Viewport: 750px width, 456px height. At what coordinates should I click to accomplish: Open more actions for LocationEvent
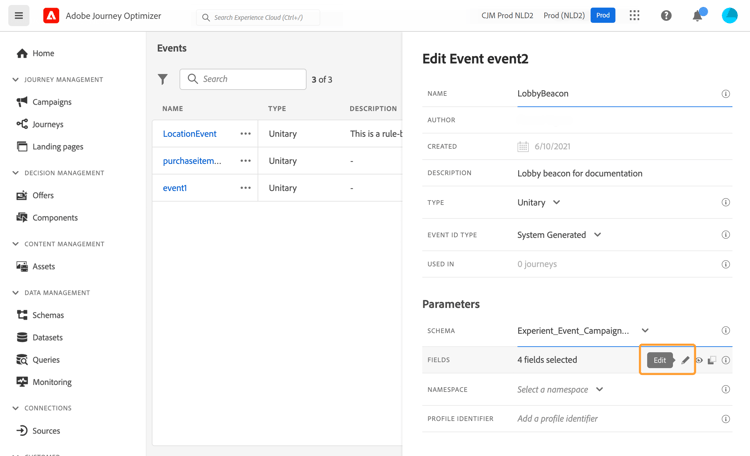[245, 133]
